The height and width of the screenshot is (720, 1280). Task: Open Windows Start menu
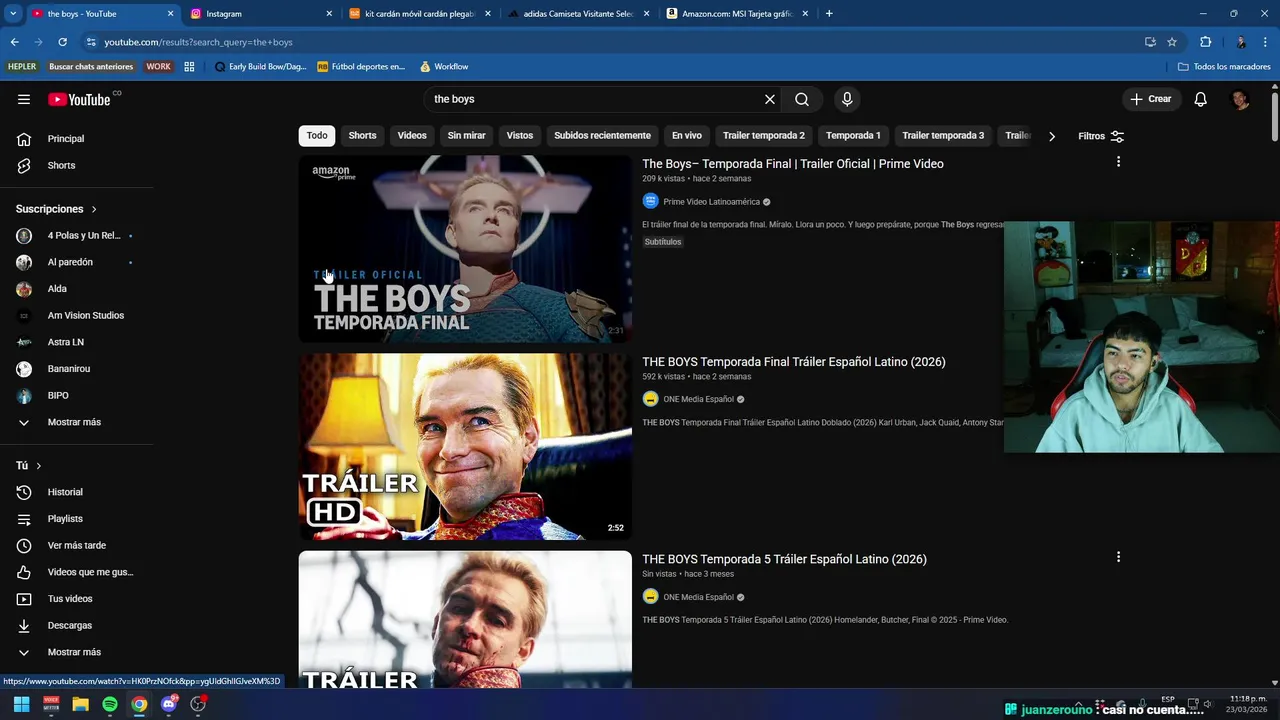pyautogui.click(x=21, y=704)
